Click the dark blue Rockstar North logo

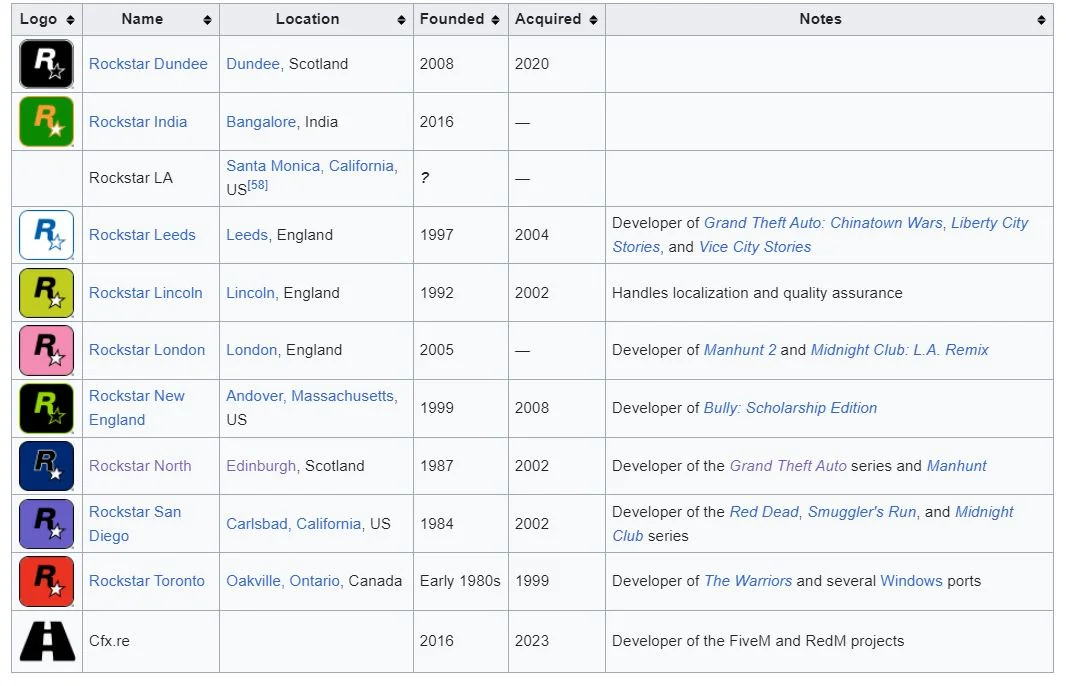pos(46,466)
